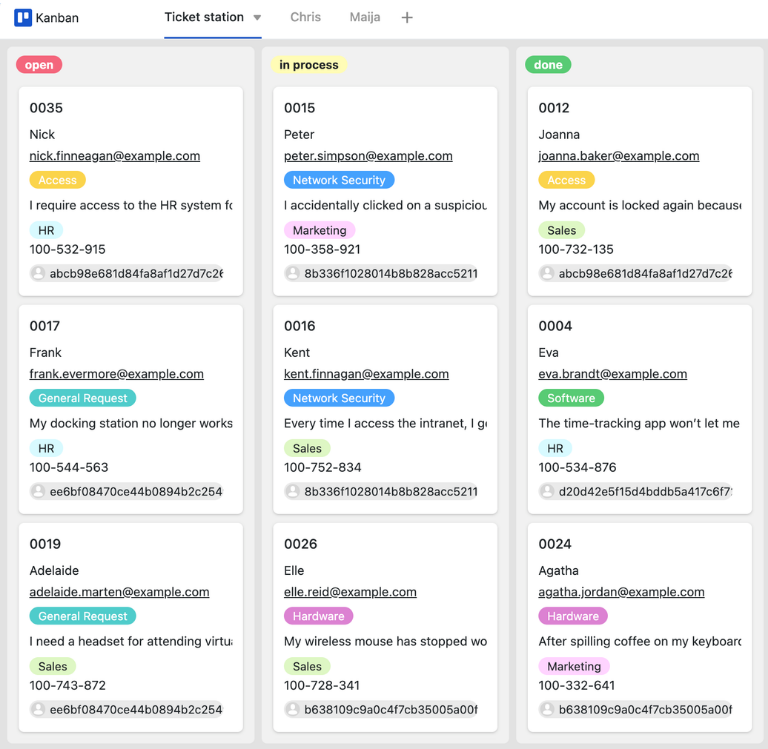Click avatar icon on ticket 0004
The image size is (768, 749).
(548, 491)
